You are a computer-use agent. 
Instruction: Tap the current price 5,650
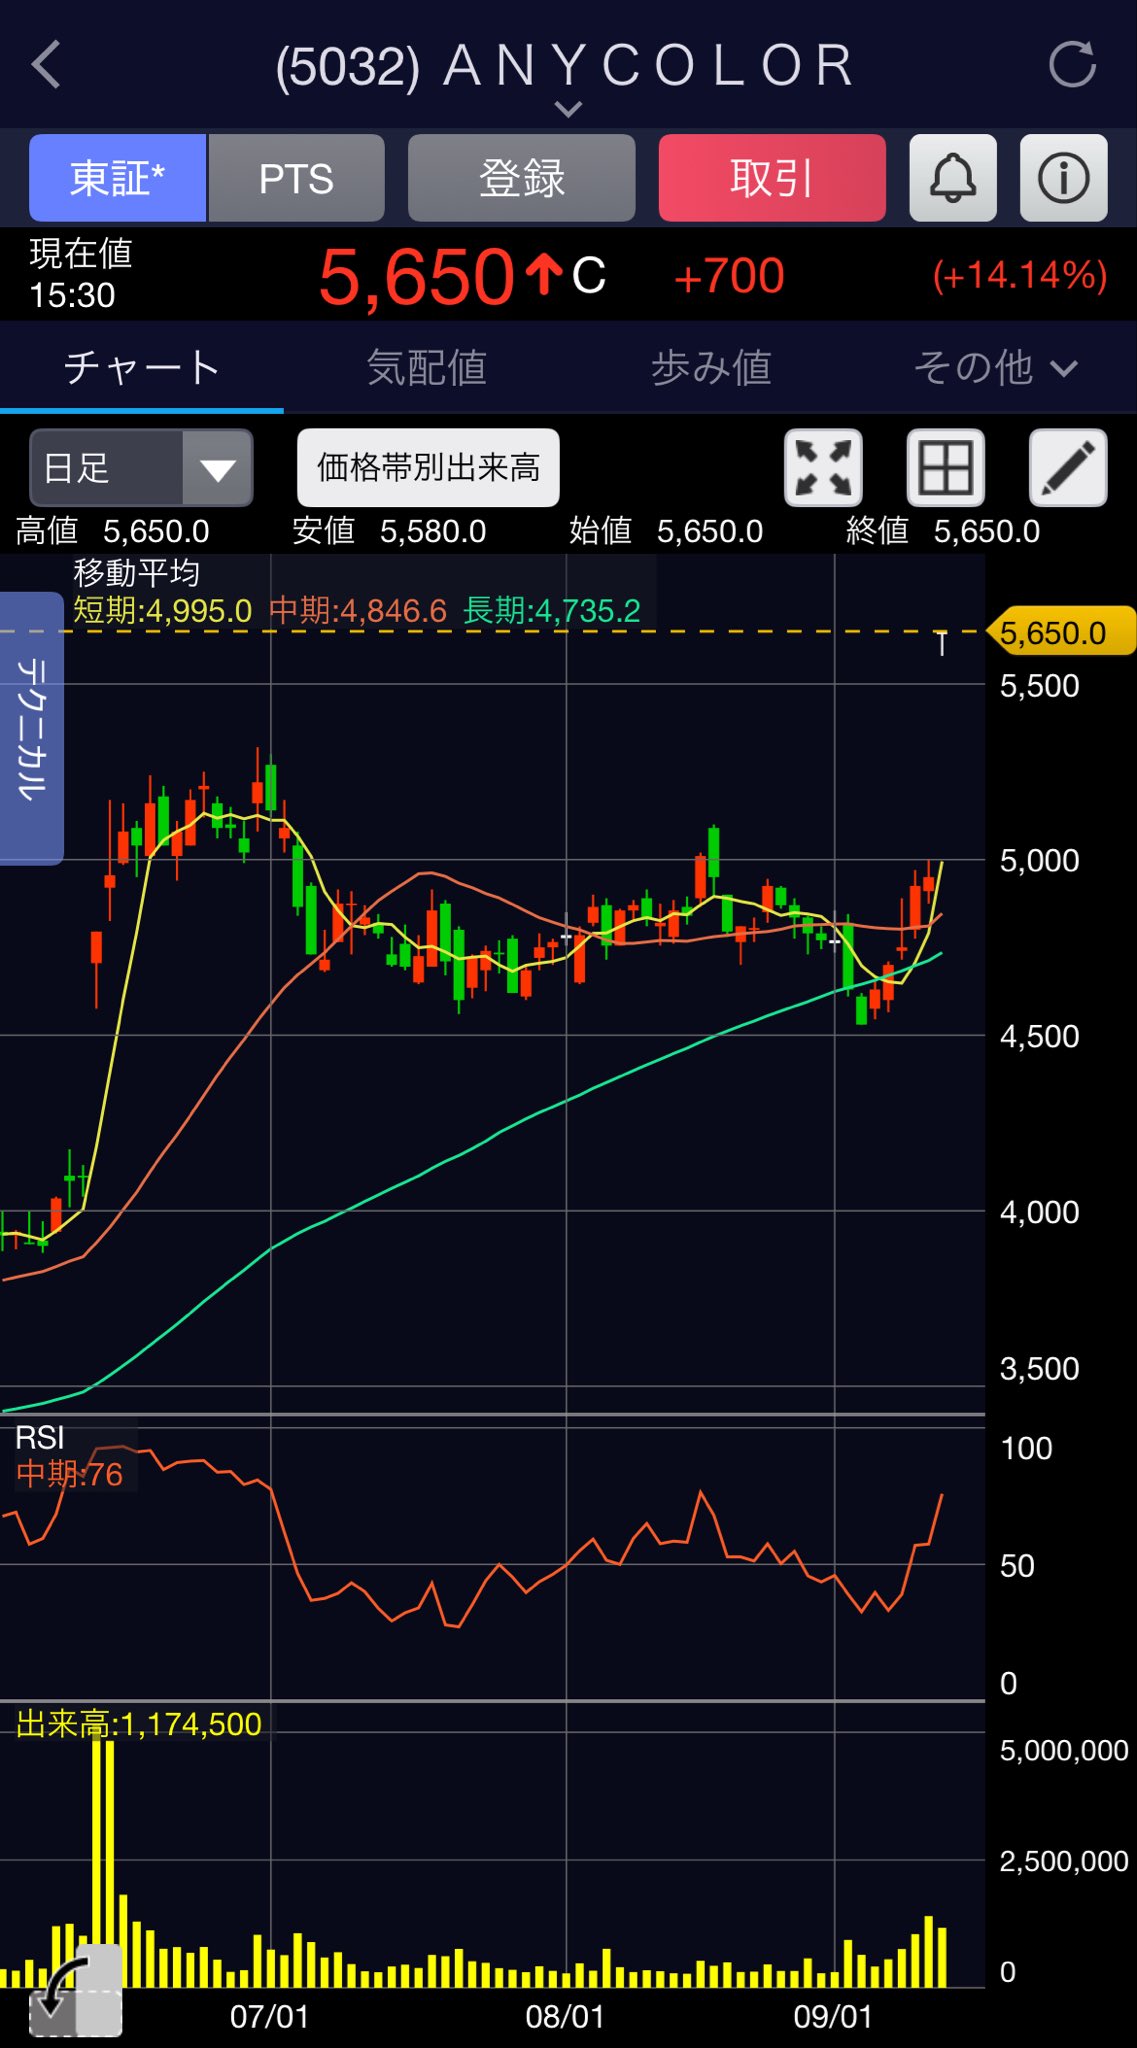click(416, 276)
